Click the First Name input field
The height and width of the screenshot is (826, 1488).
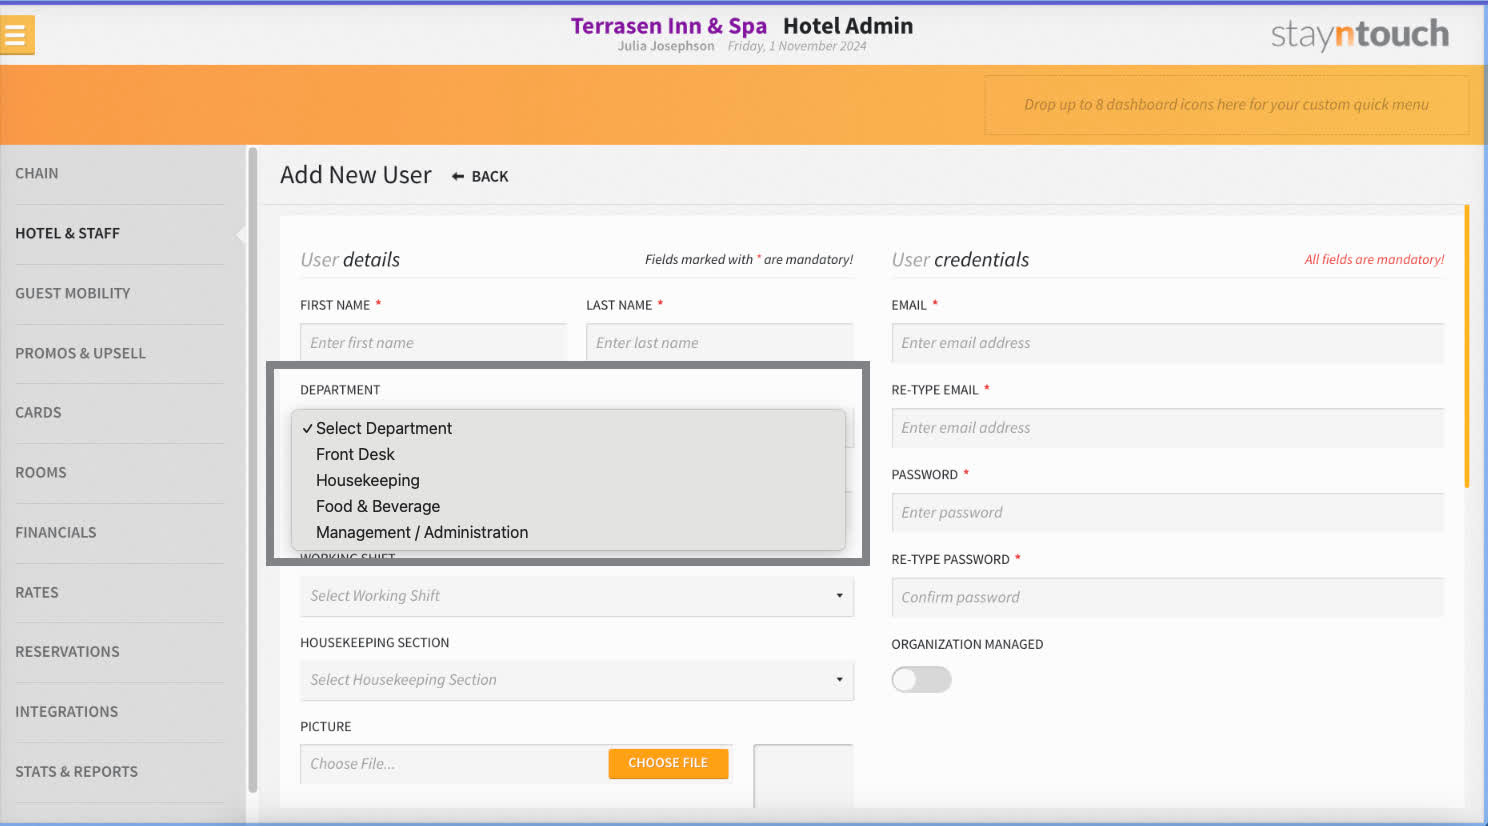click(433, 342)
